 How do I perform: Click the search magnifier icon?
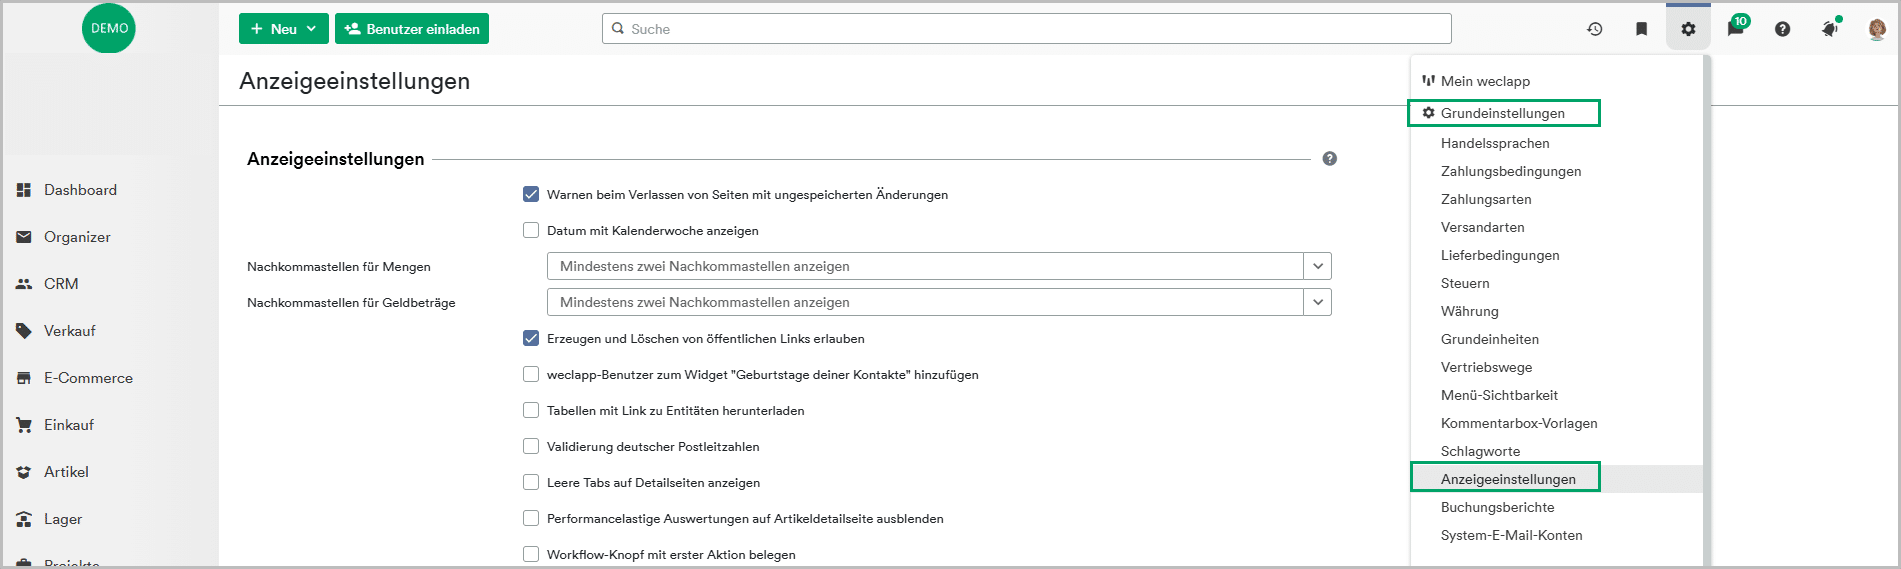pyautogui.click(x=618, y=29)
